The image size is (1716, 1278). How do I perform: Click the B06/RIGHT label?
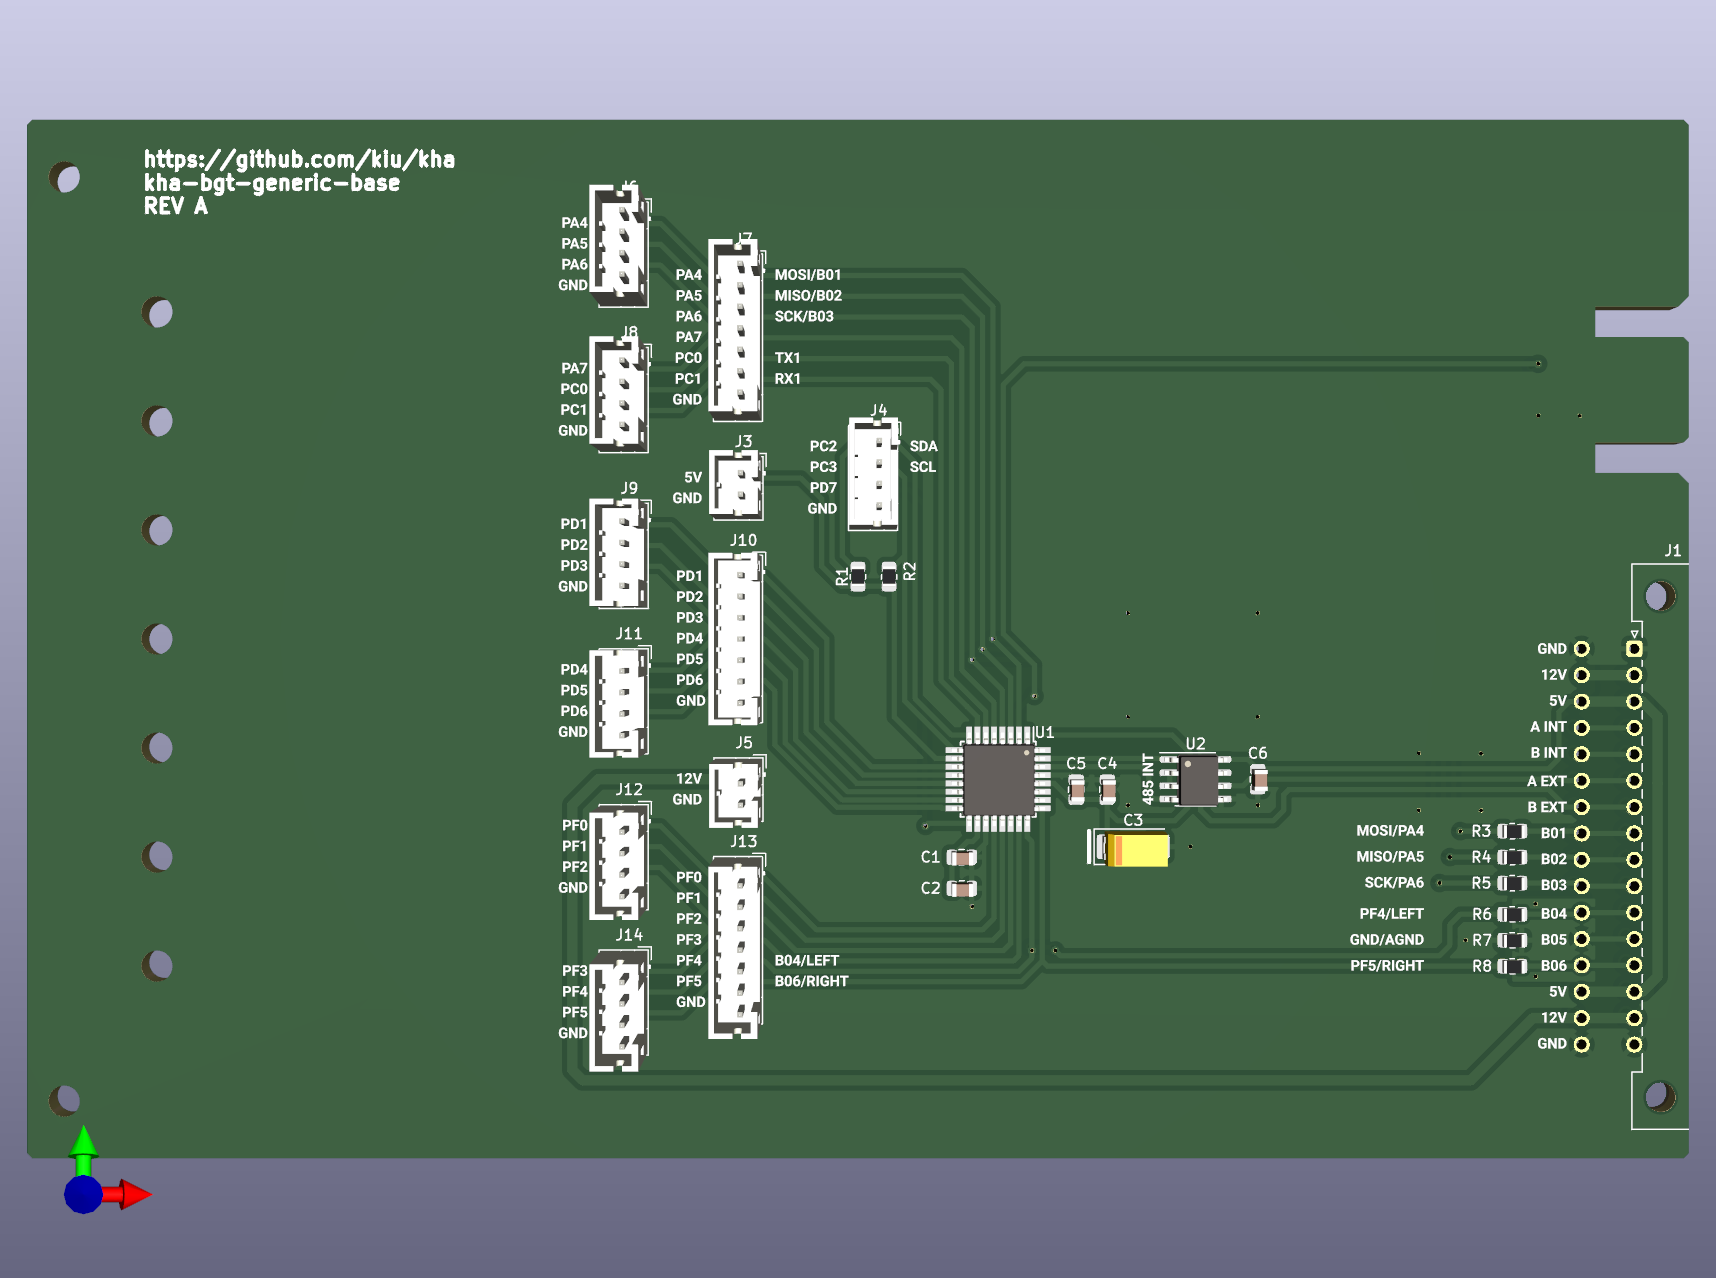pos(811,982)
